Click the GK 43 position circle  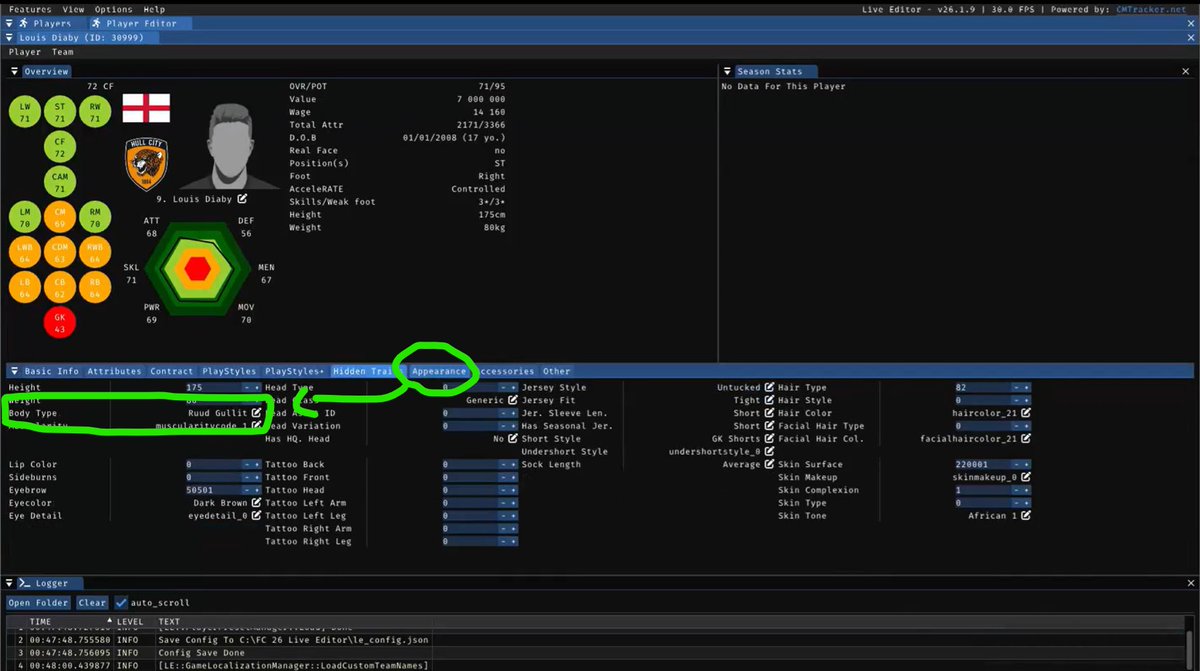pyautogui.click(x=60, y=324)
